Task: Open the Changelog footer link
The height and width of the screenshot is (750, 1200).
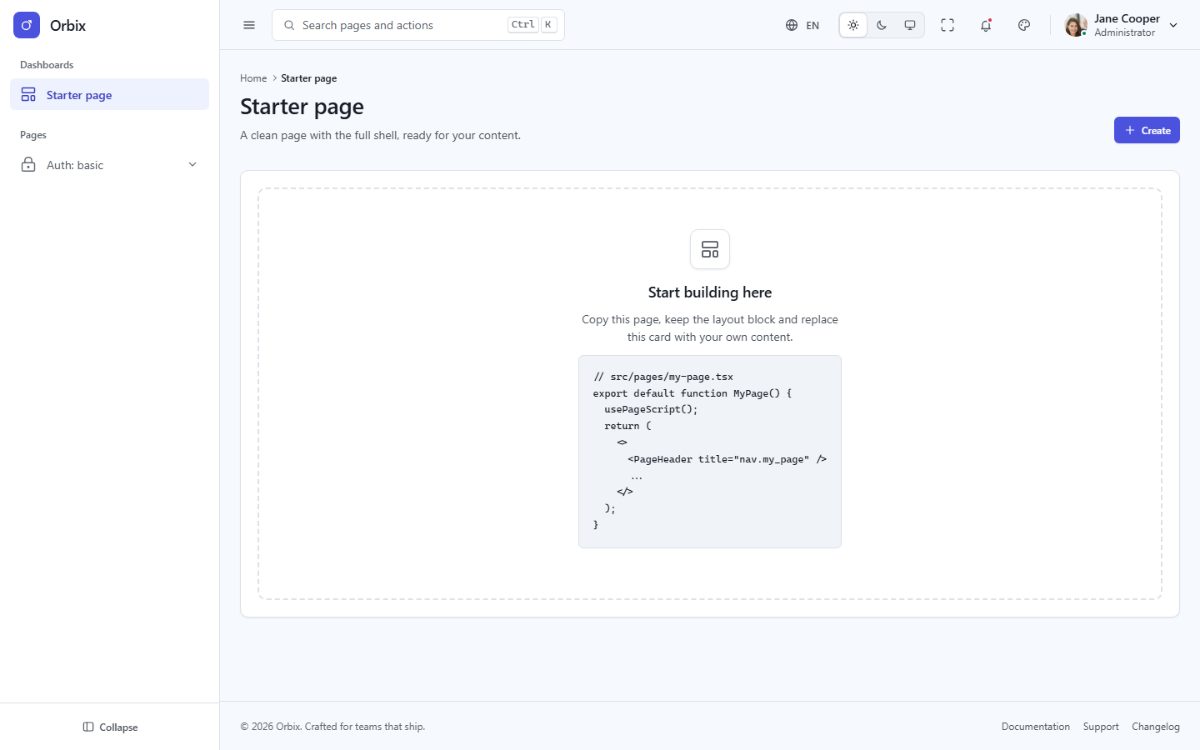Action: pos(1156,727)
